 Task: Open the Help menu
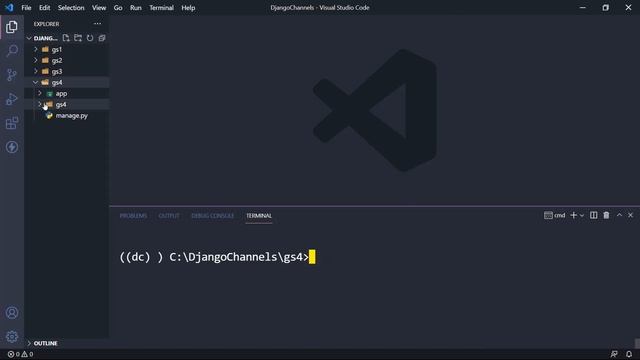188,8
